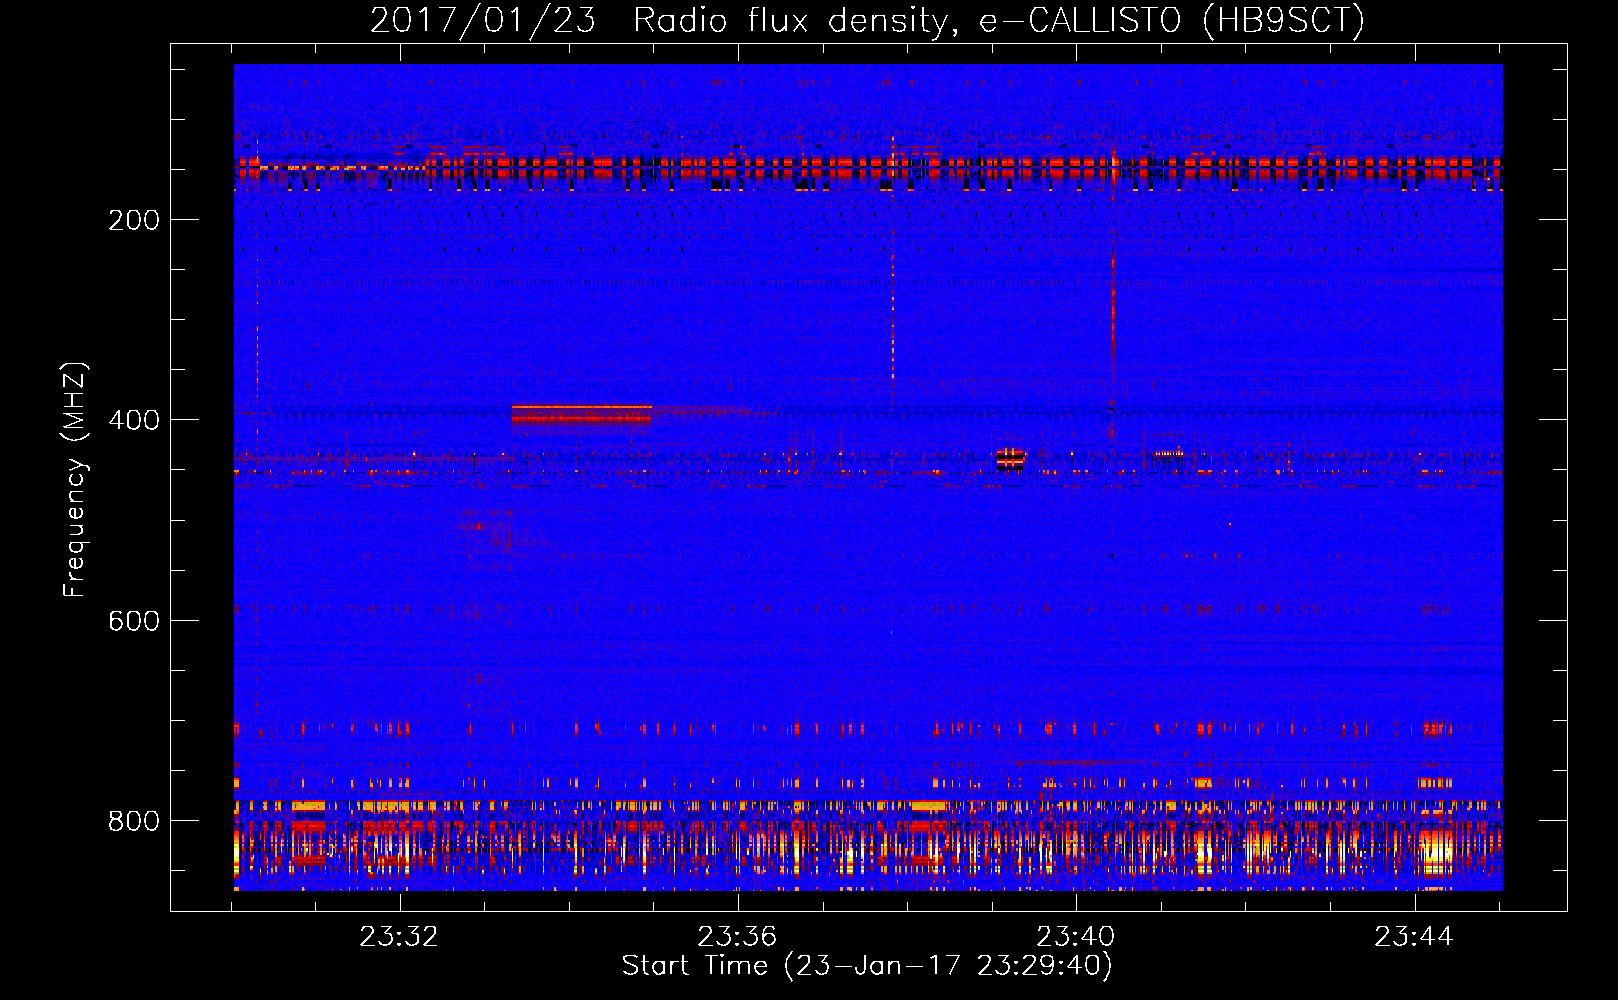Click the 23:36 time tick label

coord(737,937)
